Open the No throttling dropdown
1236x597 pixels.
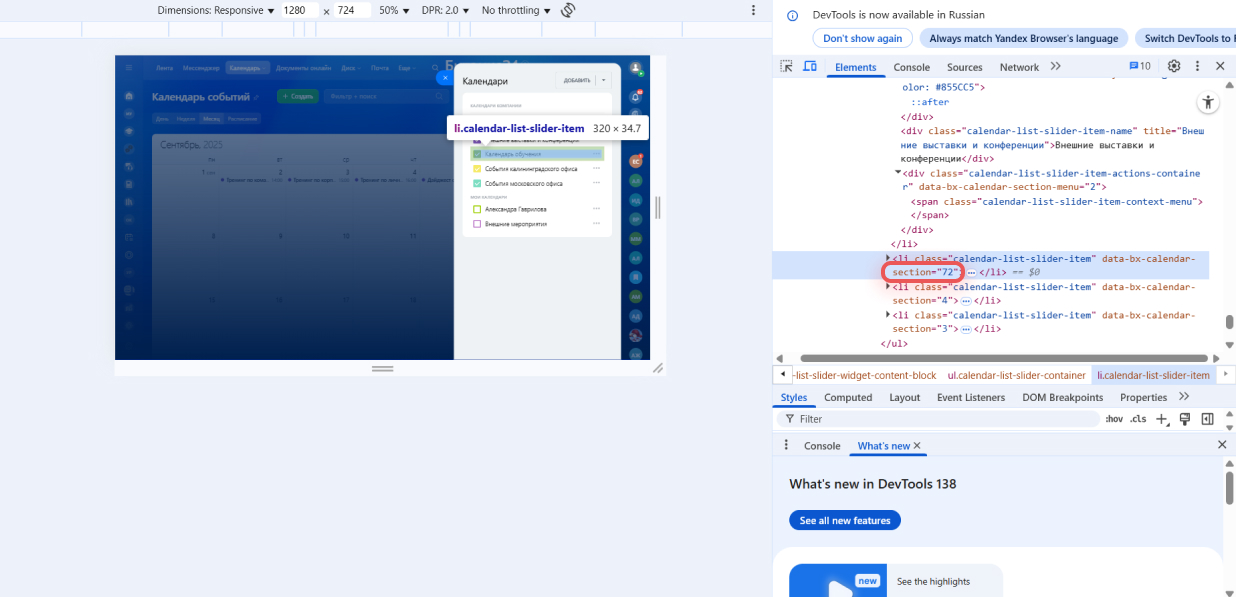[515, 10]
